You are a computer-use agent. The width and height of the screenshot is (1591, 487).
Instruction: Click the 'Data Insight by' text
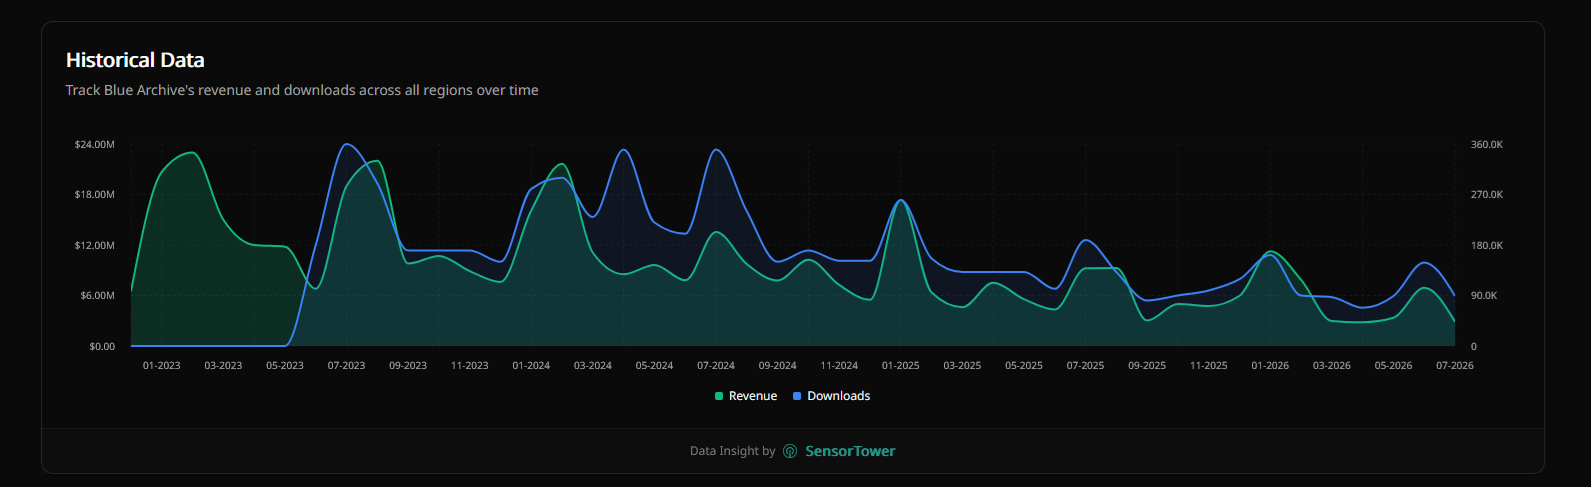click(732, 451)
